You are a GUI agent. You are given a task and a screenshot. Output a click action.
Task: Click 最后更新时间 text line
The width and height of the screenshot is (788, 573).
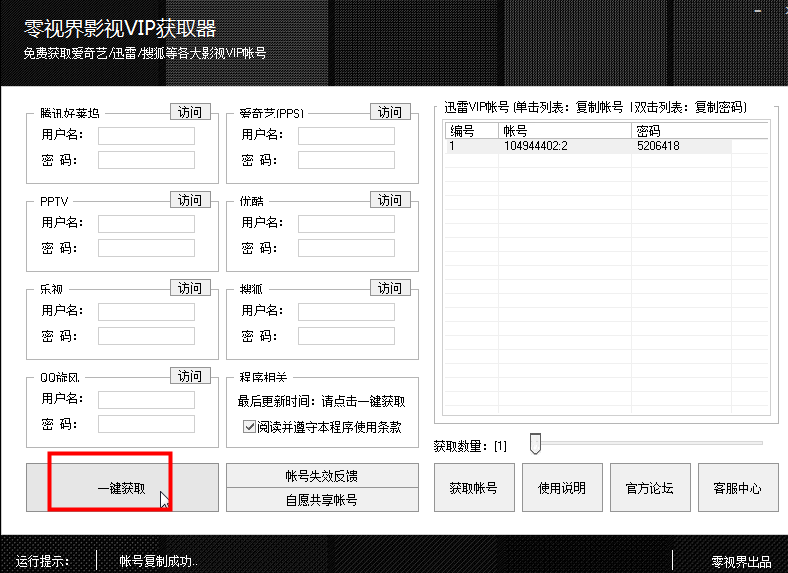click(321, 401)
